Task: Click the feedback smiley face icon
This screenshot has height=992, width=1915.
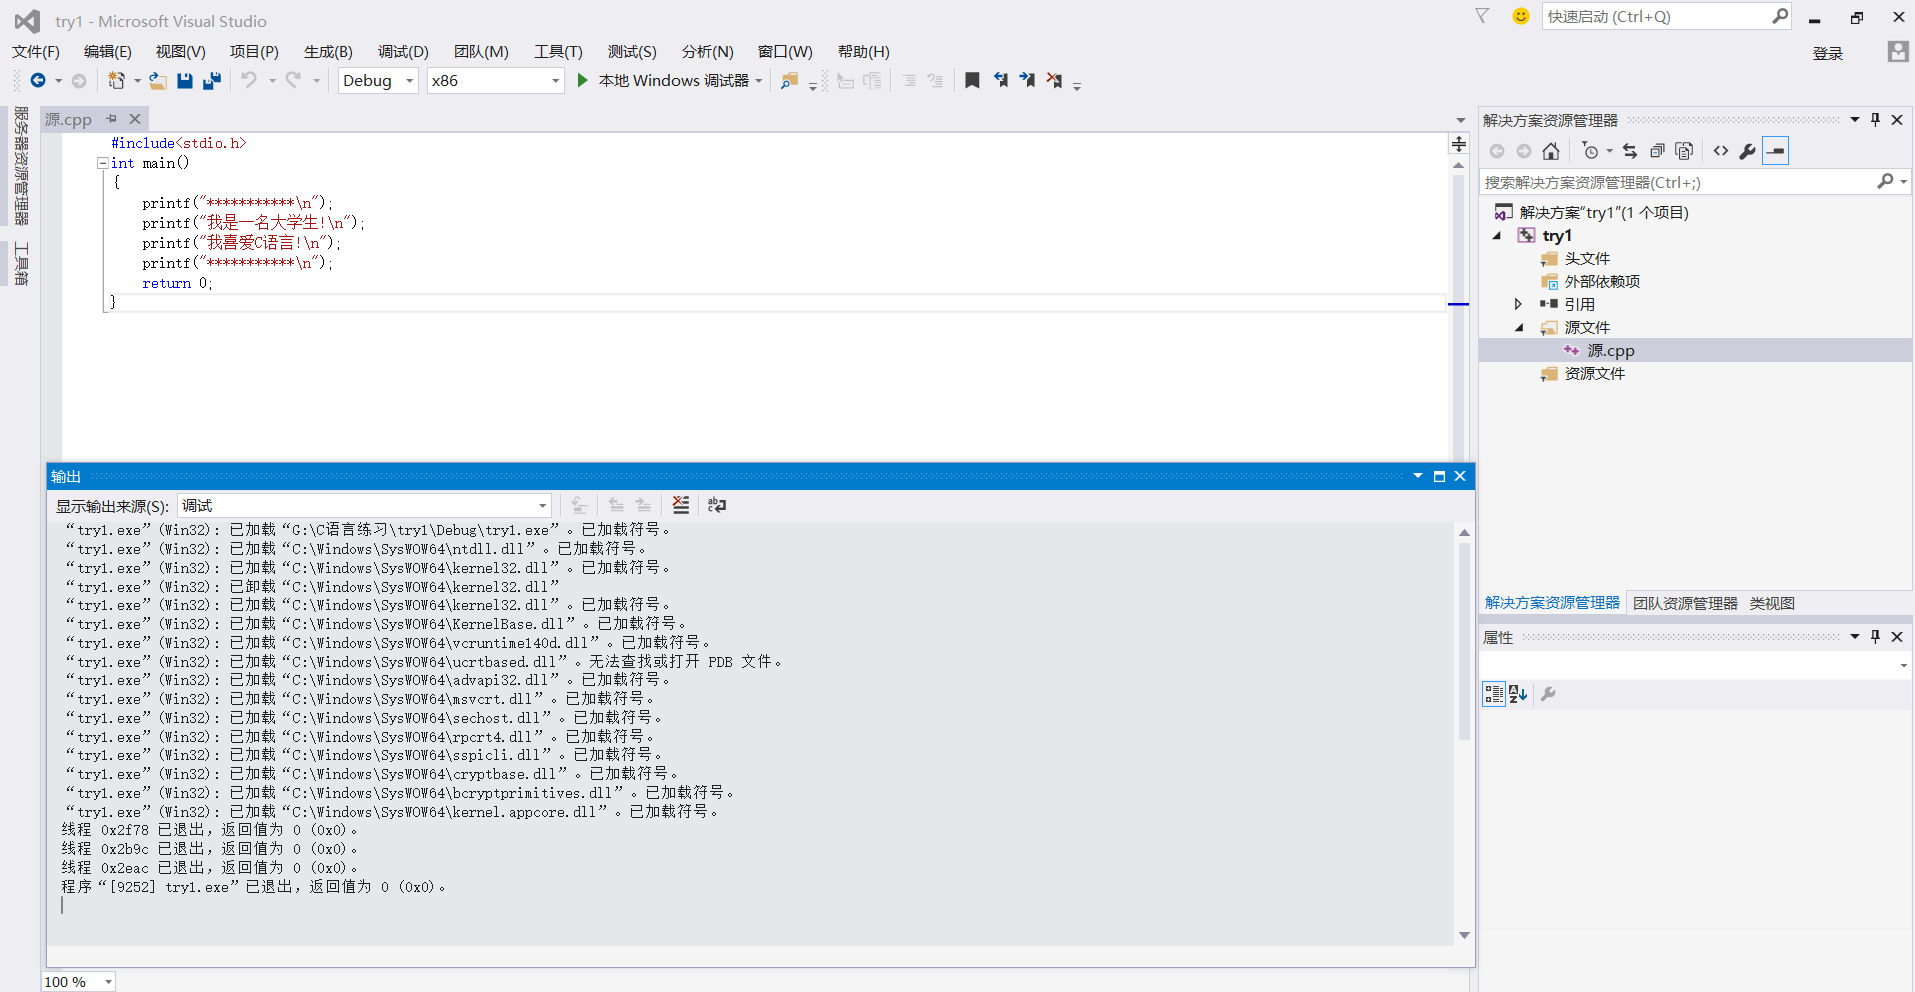Action: pyautogui.click(x=1521, y=16)
